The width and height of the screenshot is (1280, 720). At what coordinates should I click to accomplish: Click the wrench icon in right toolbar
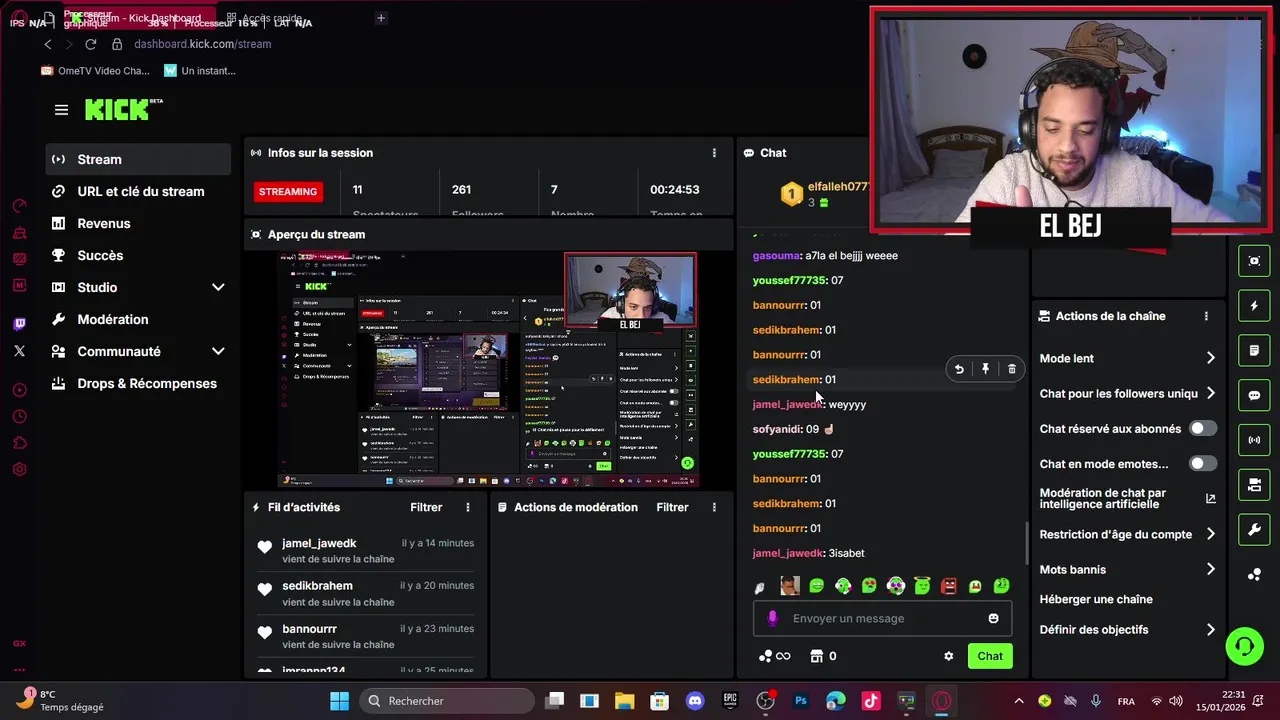click(x=1254, y=530)
